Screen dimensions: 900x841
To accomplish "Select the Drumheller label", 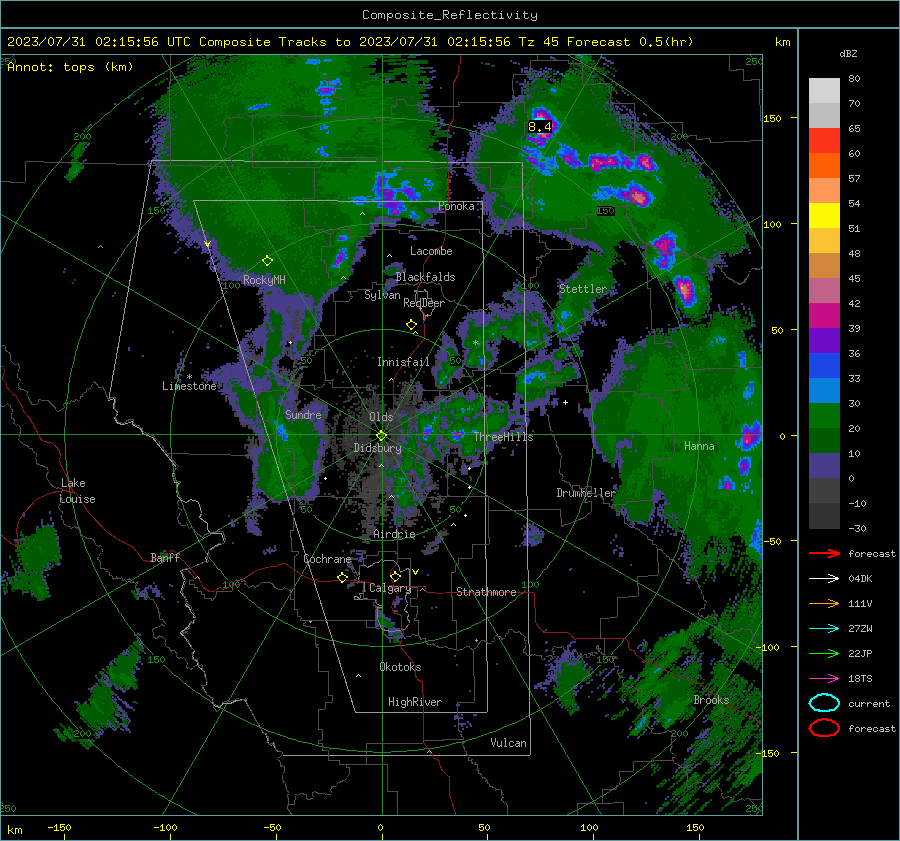I will click(586, 493).
